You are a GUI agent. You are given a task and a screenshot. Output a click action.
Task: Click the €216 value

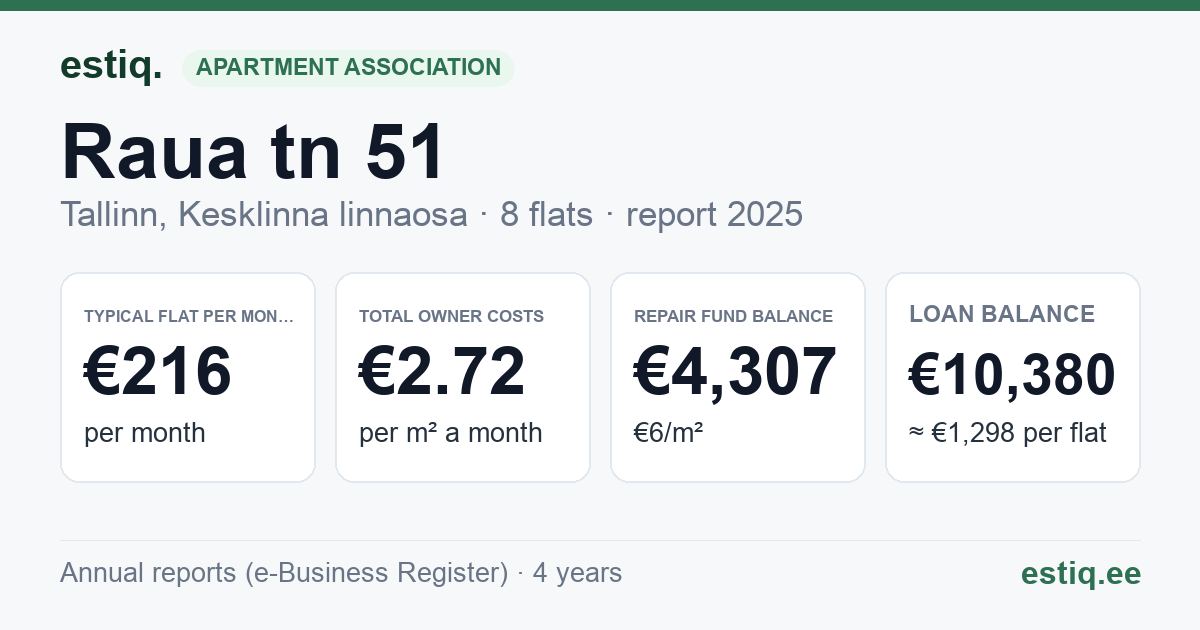coord(158,372)
